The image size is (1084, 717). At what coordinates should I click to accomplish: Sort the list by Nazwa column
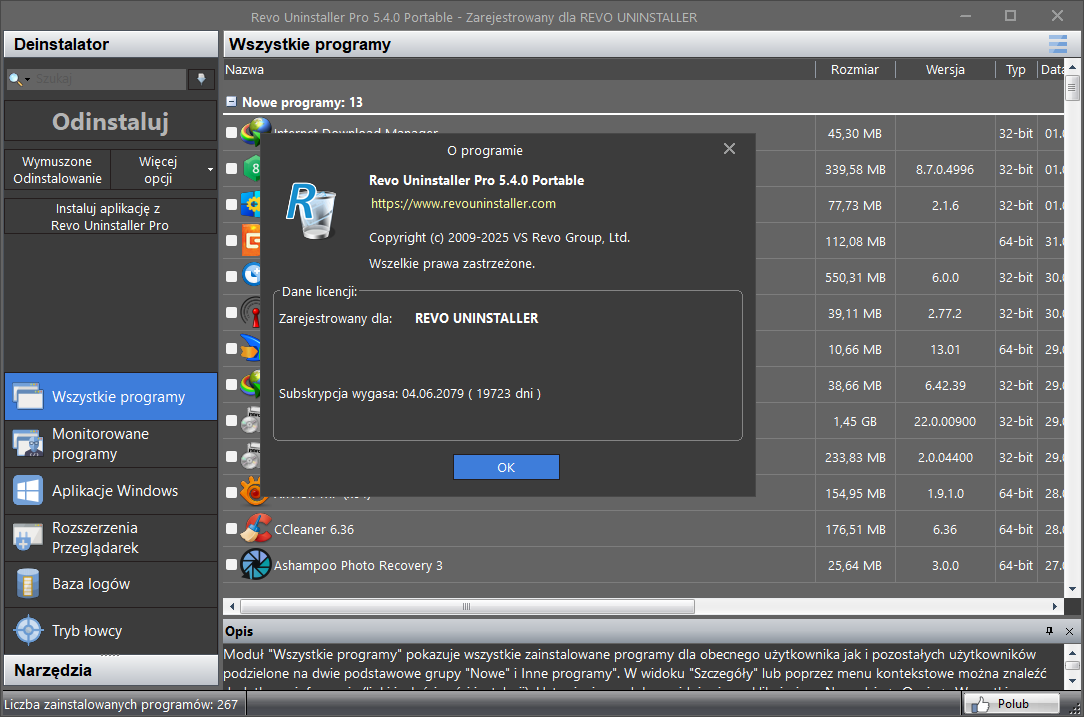[x=520, y=69]
